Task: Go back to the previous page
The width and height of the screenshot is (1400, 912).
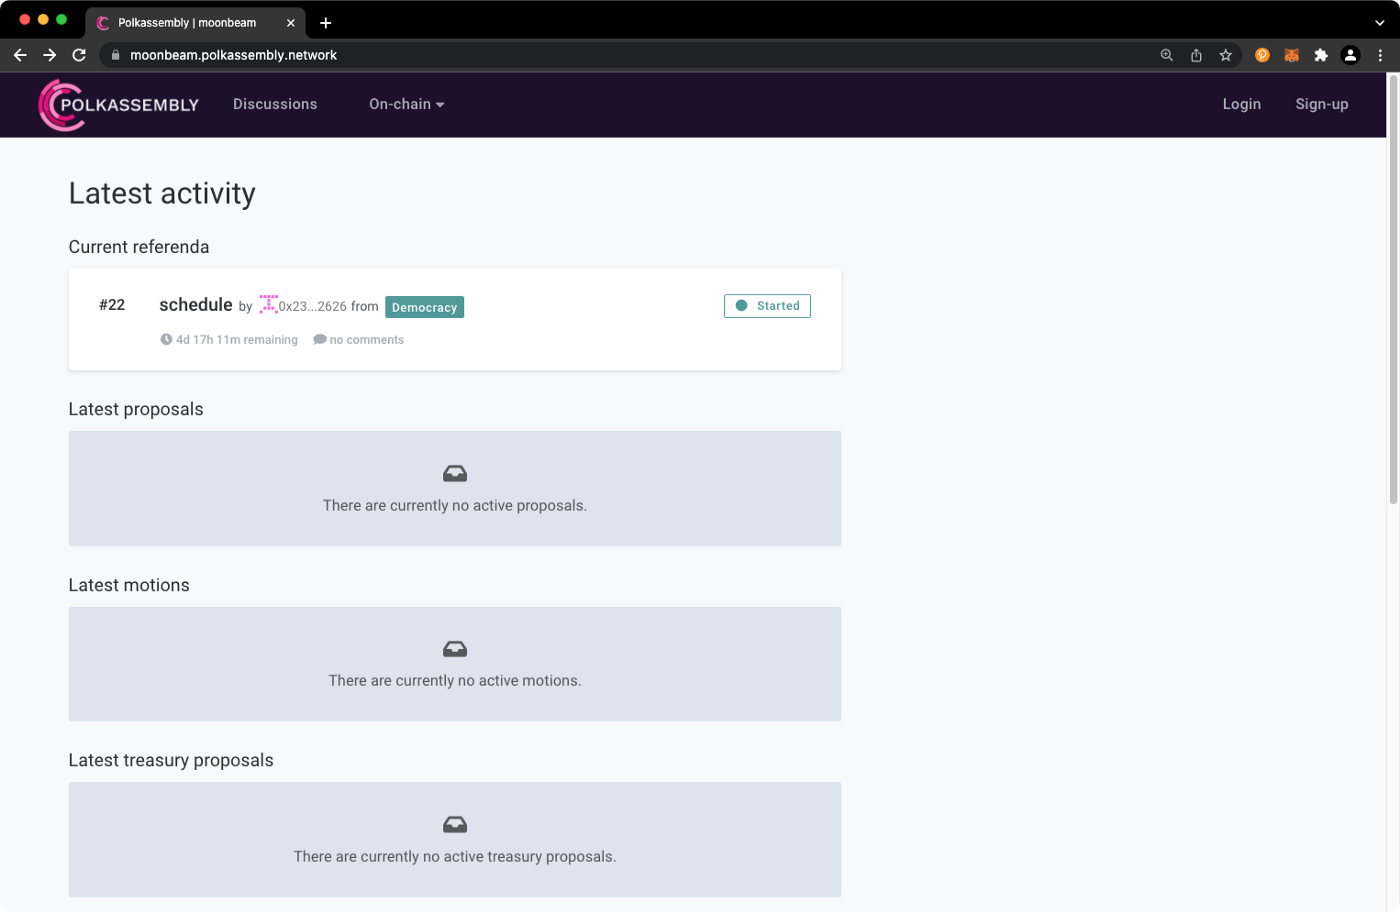Action: [20, 55]
